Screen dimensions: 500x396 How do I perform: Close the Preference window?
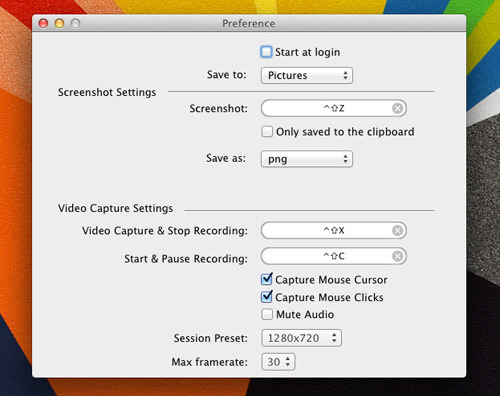[x=43, y=23]
